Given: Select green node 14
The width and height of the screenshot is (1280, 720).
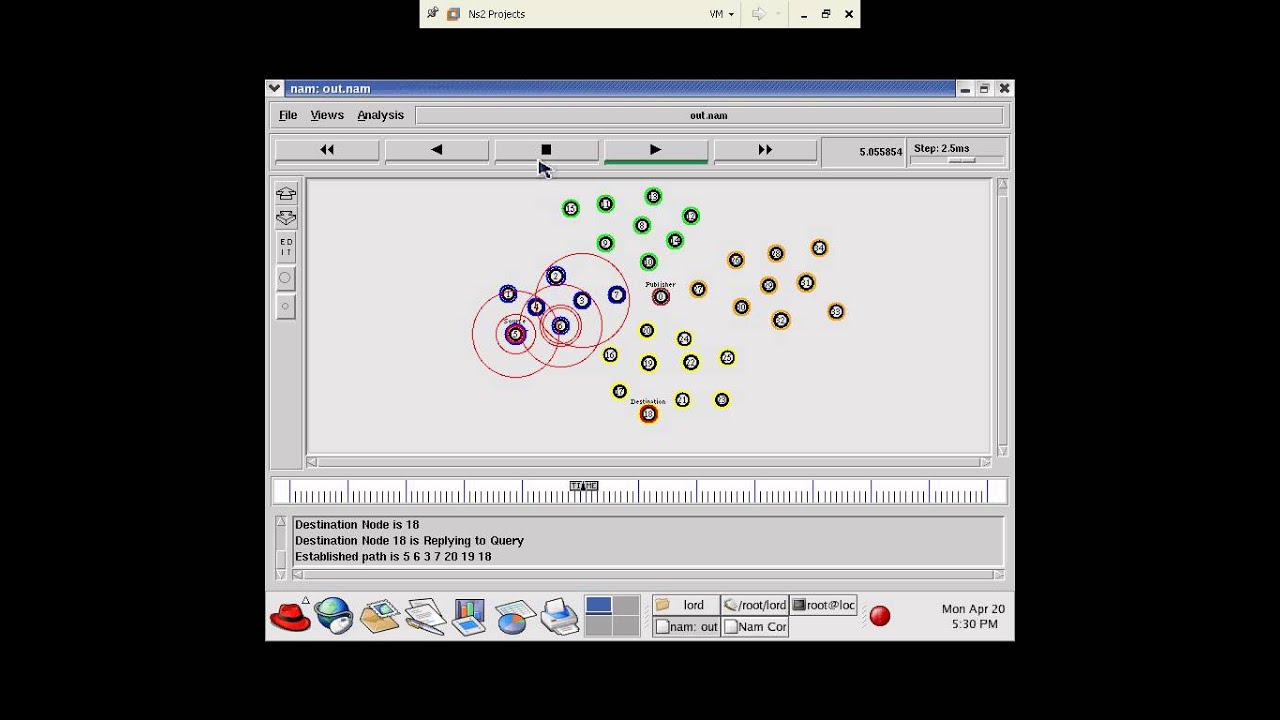Looking at the screenshot, I should (675, 241).
